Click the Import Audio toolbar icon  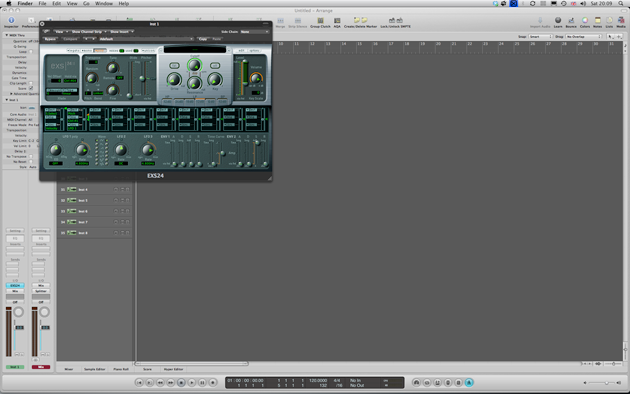[x=540, y=22]
